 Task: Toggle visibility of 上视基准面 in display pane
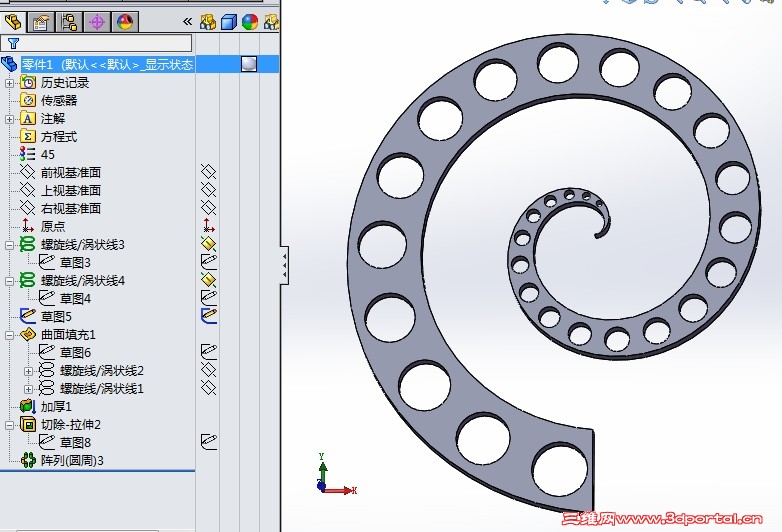[208, 189]
